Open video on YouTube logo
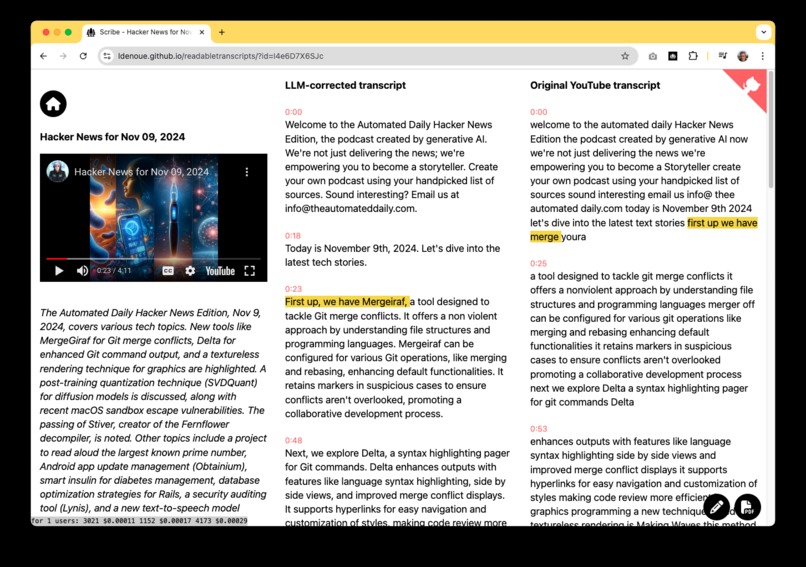This screenshot has width=806, height=567. point(220,271)
